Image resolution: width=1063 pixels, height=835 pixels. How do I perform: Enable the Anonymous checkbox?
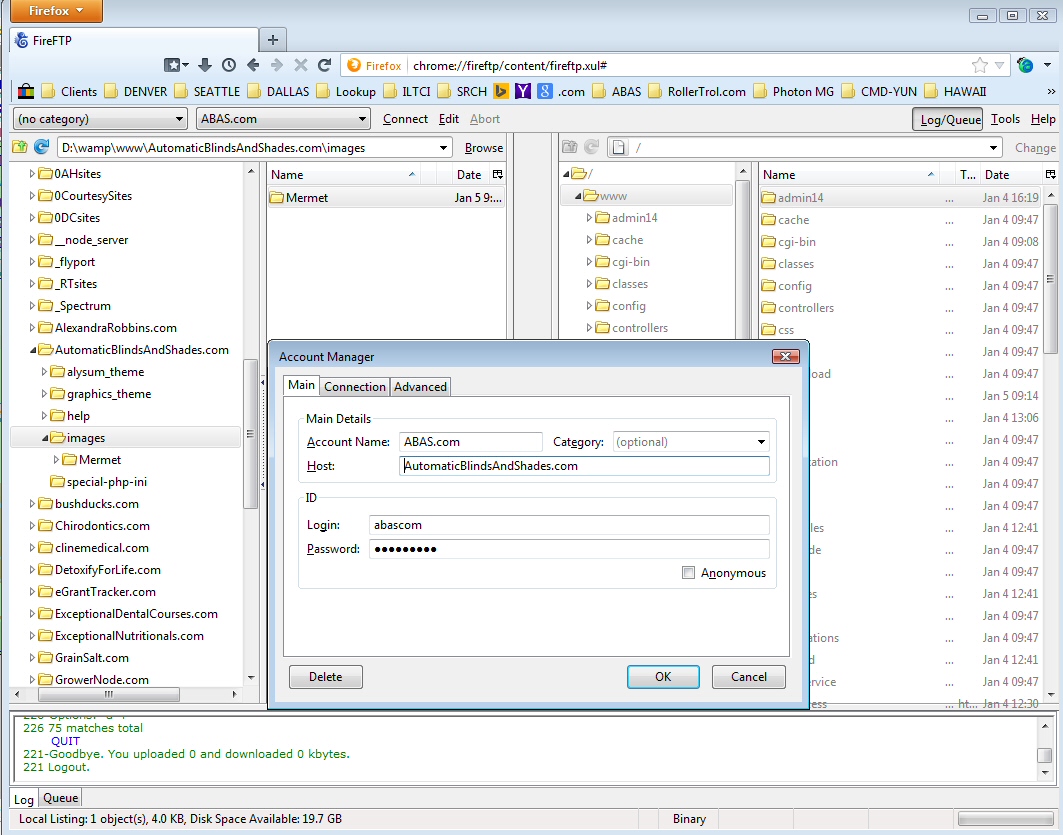click(x=688, y=573)
